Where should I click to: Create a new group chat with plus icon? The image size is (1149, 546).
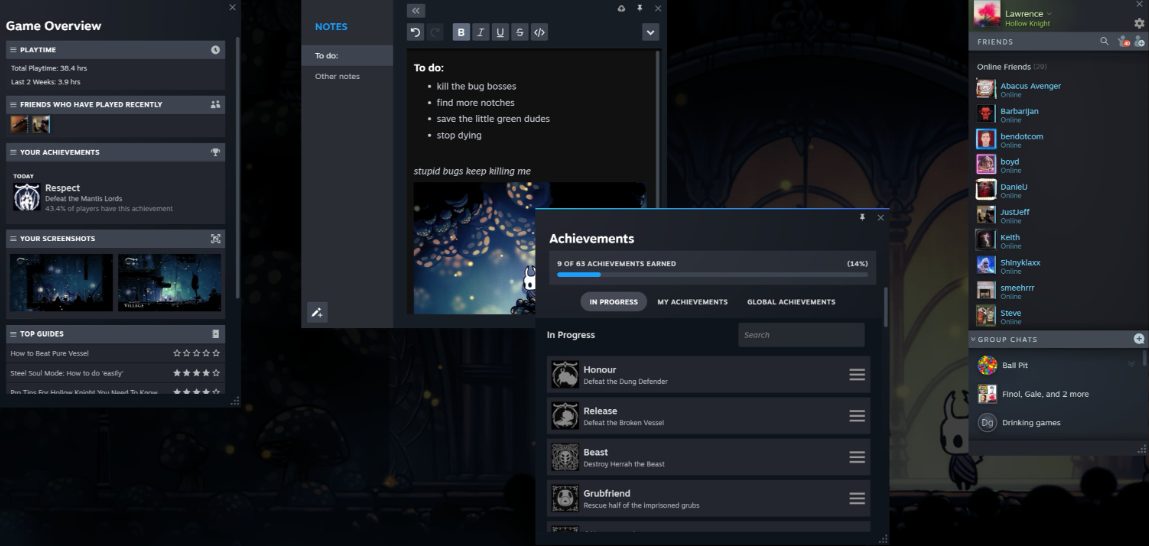point(1139,339)
